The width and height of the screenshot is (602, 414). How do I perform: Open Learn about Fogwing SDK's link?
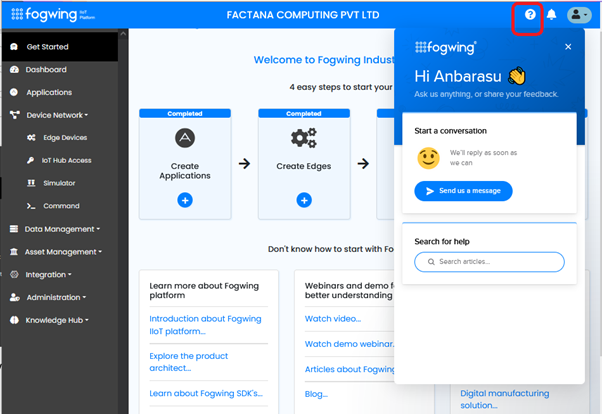(x=206, y=393)
